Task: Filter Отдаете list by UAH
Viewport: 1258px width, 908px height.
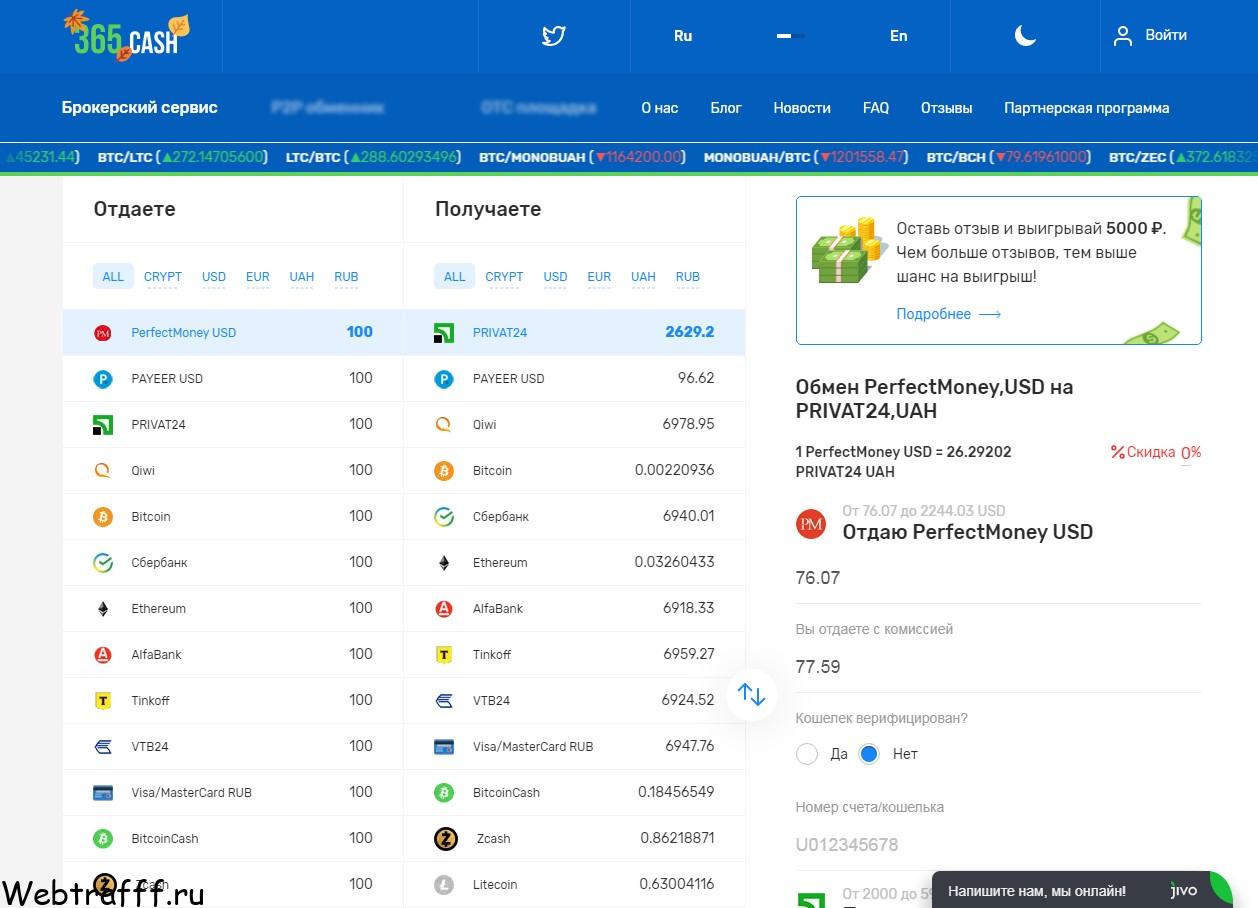Action: [302, 277]
